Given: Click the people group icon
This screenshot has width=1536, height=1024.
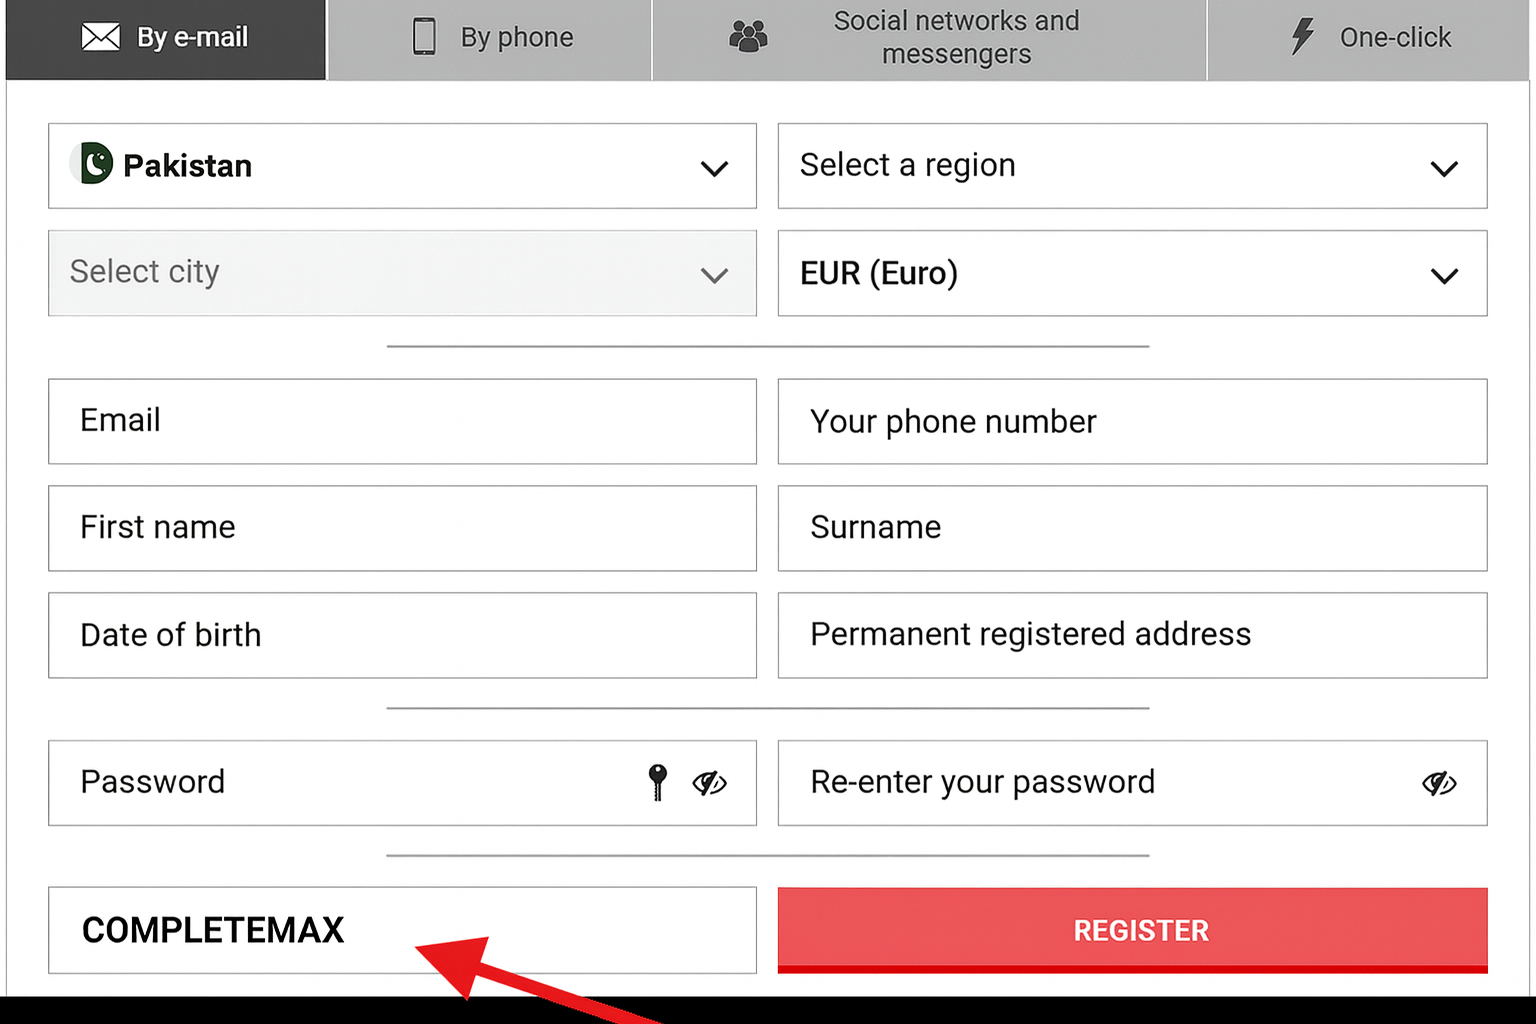Looking at the screenshot, I should [748, 37].
